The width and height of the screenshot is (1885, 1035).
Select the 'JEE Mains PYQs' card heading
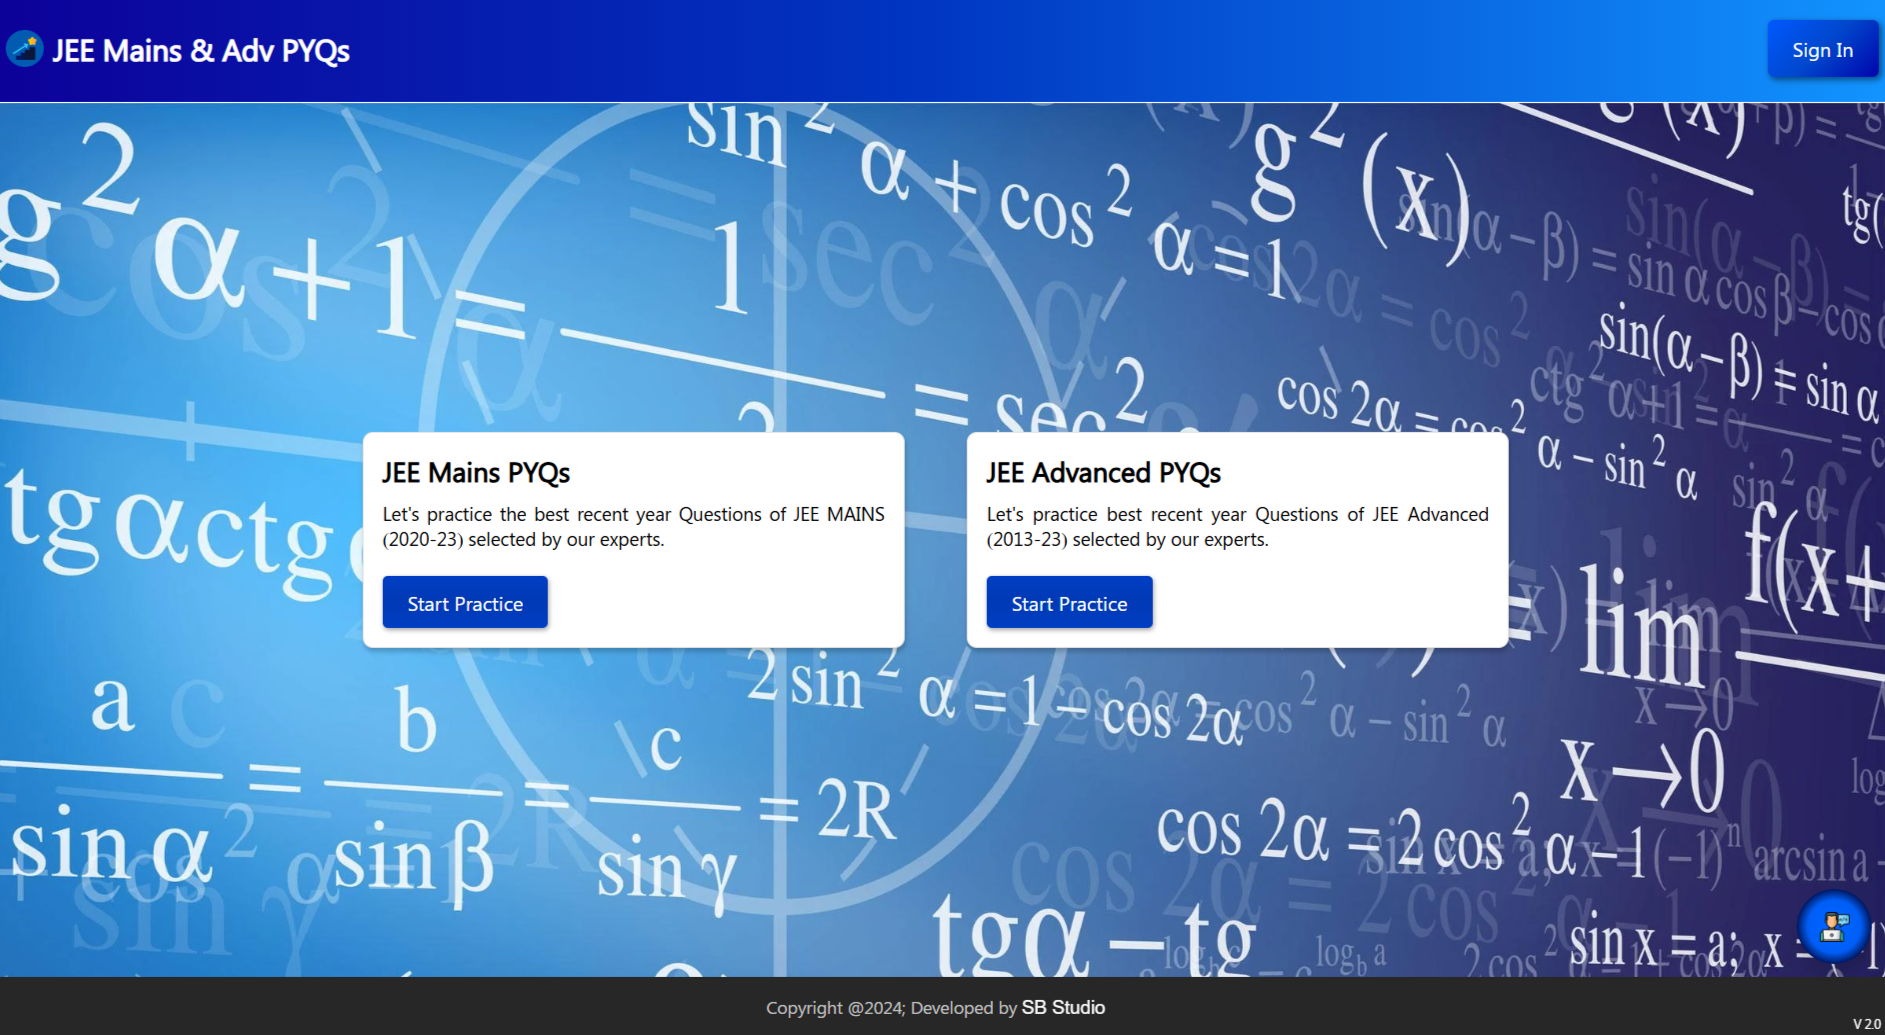click(x=476, y=472)
